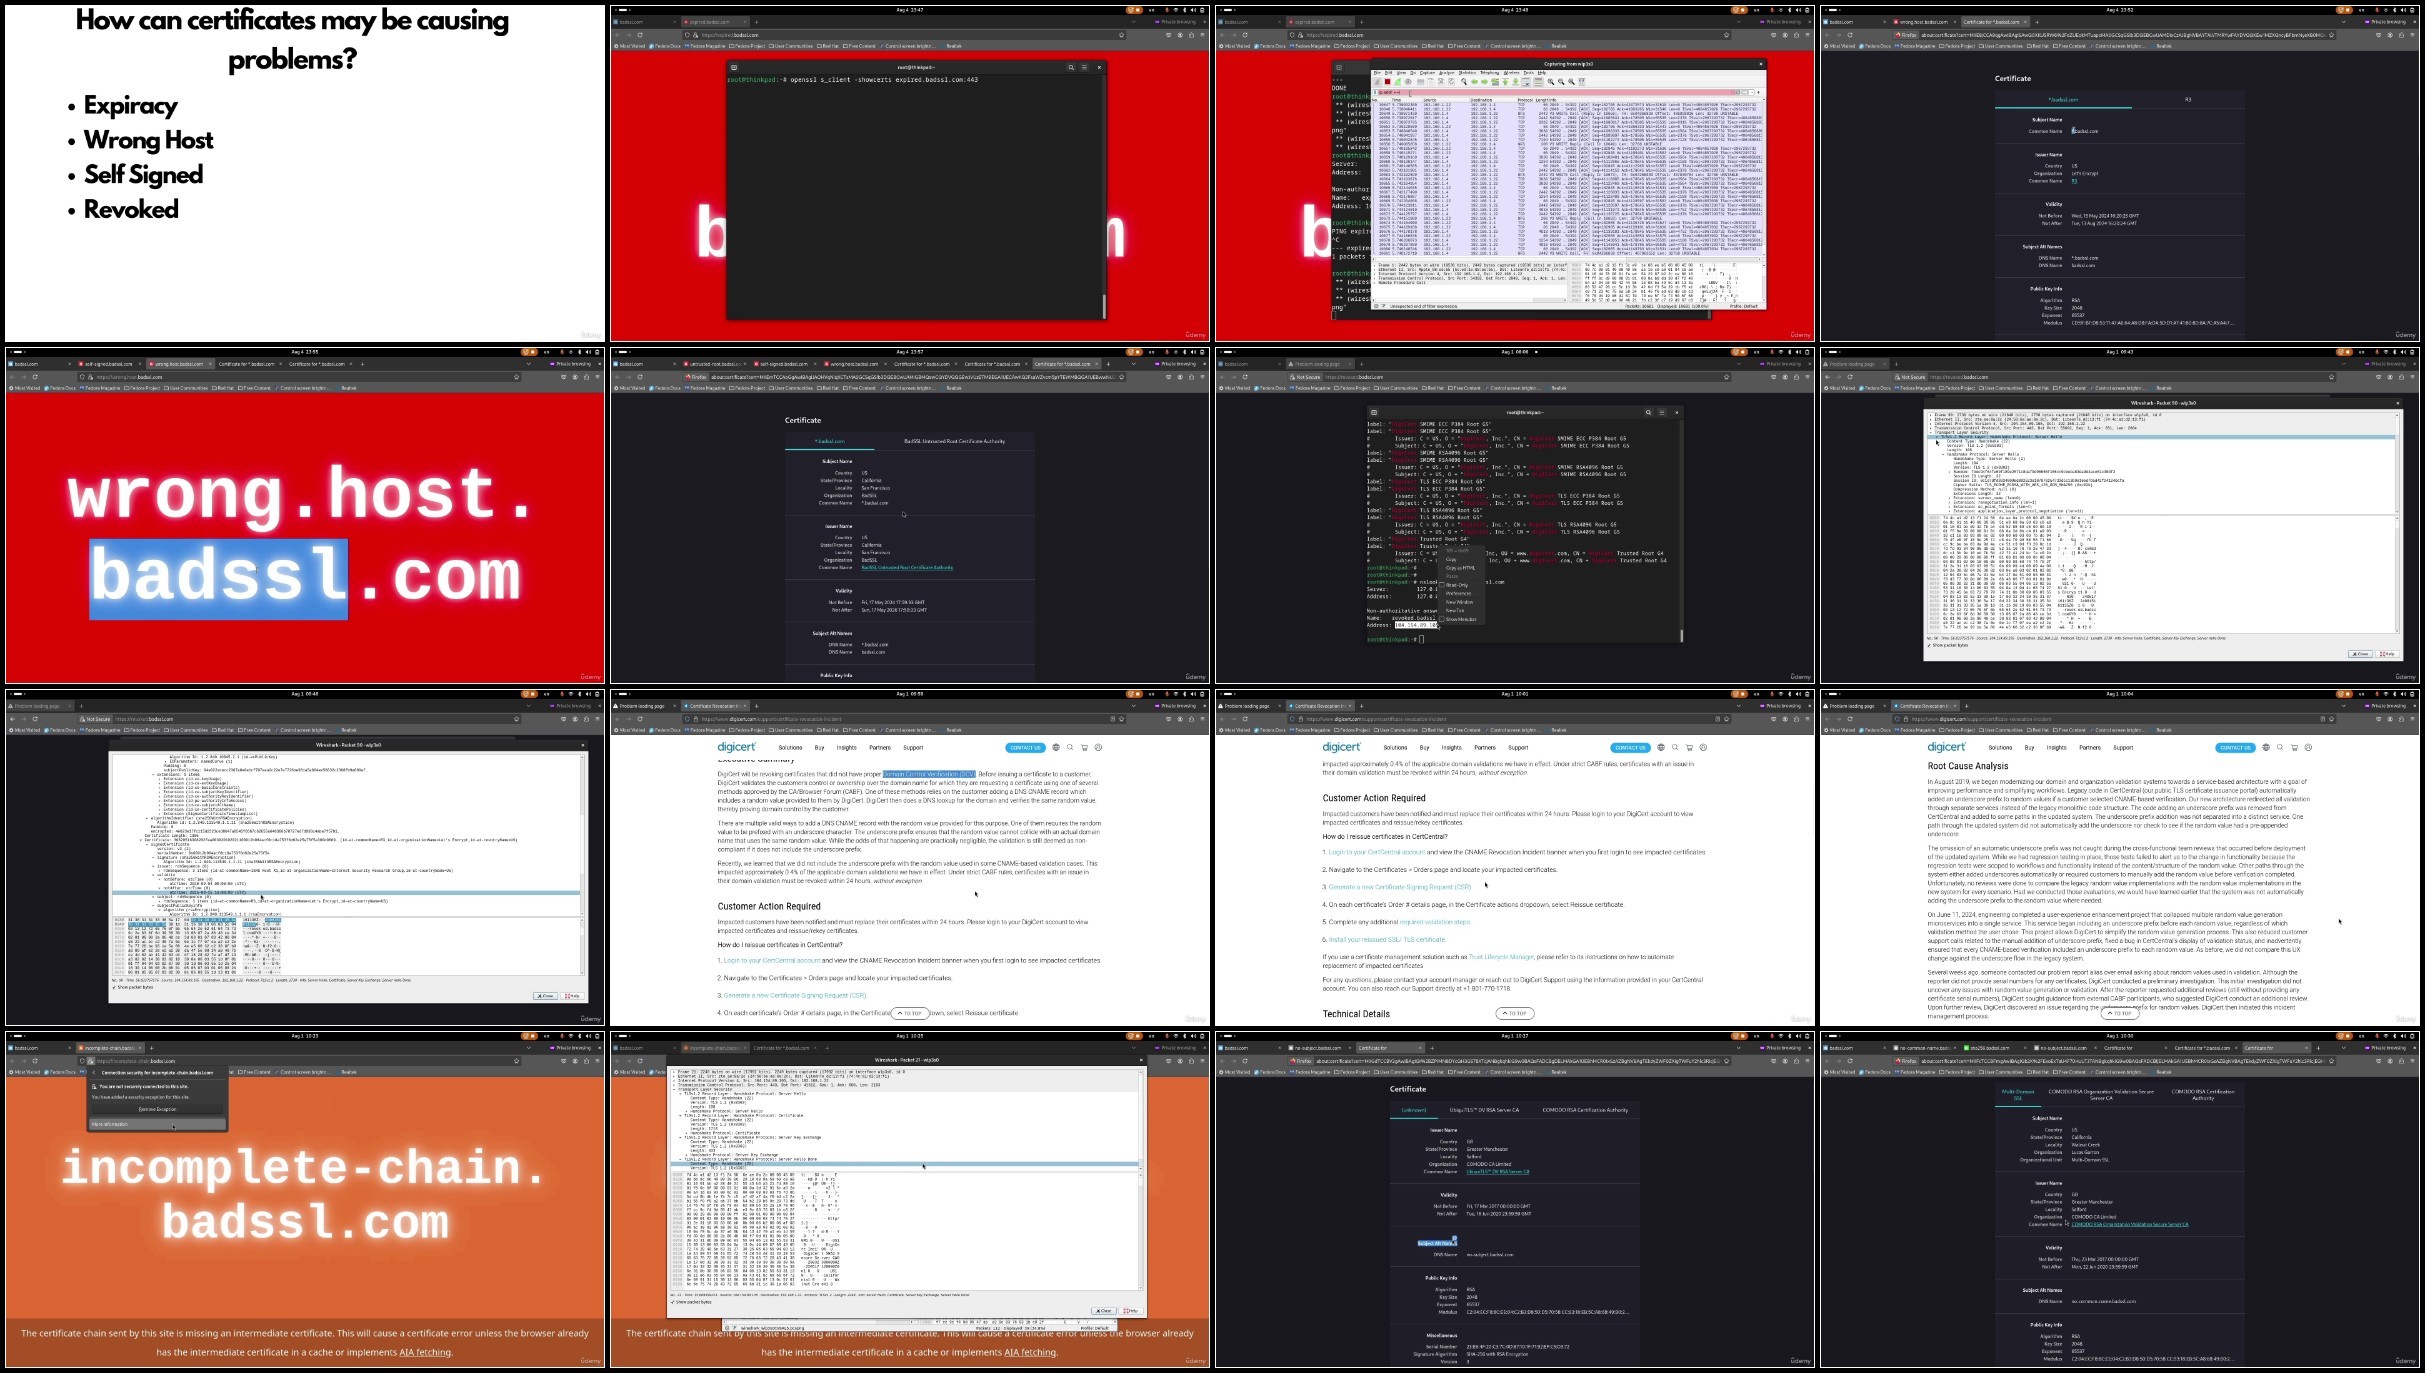Choose Copy as HTML in terminal context menu

pos(1460,568)
